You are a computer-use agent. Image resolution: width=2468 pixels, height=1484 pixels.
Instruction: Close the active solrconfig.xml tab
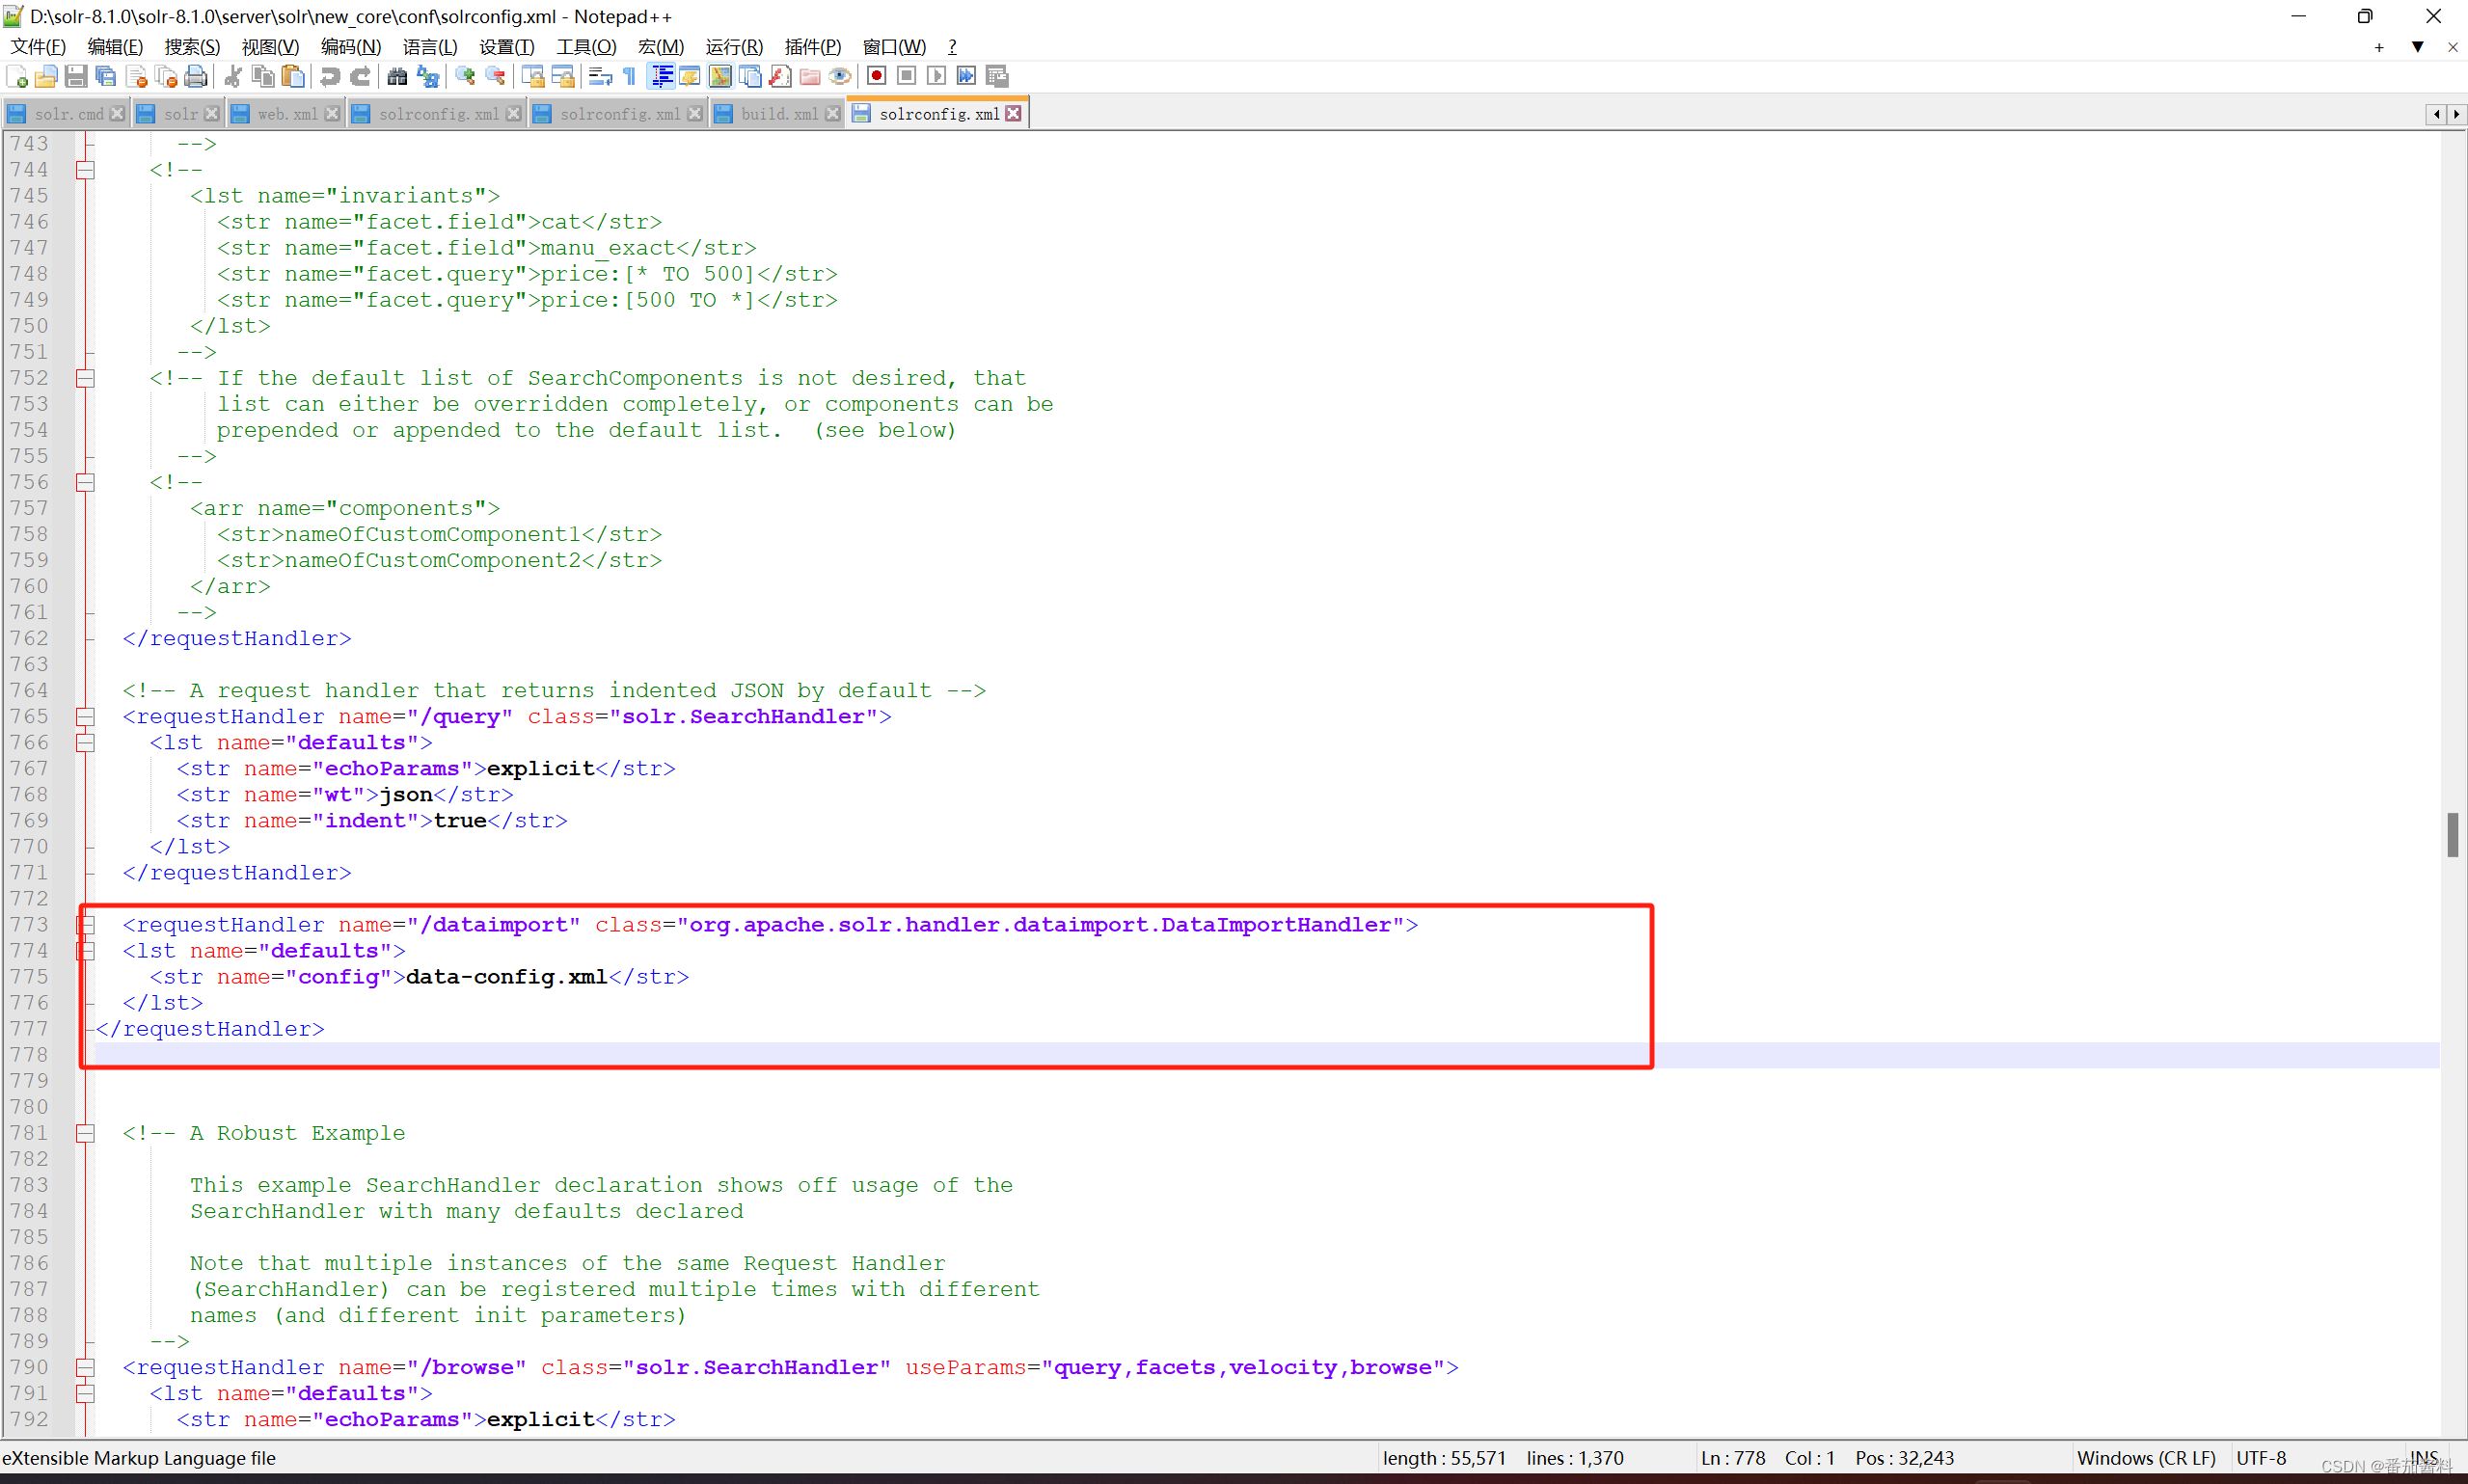pyautogui.click(x=1014, y=114)
